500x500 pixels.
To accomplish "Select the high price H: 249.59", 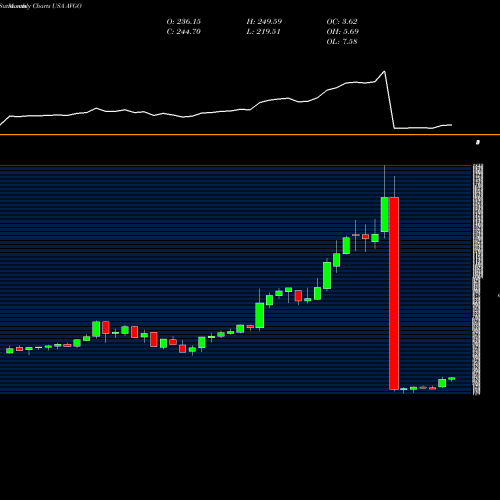I will (264, 22).
